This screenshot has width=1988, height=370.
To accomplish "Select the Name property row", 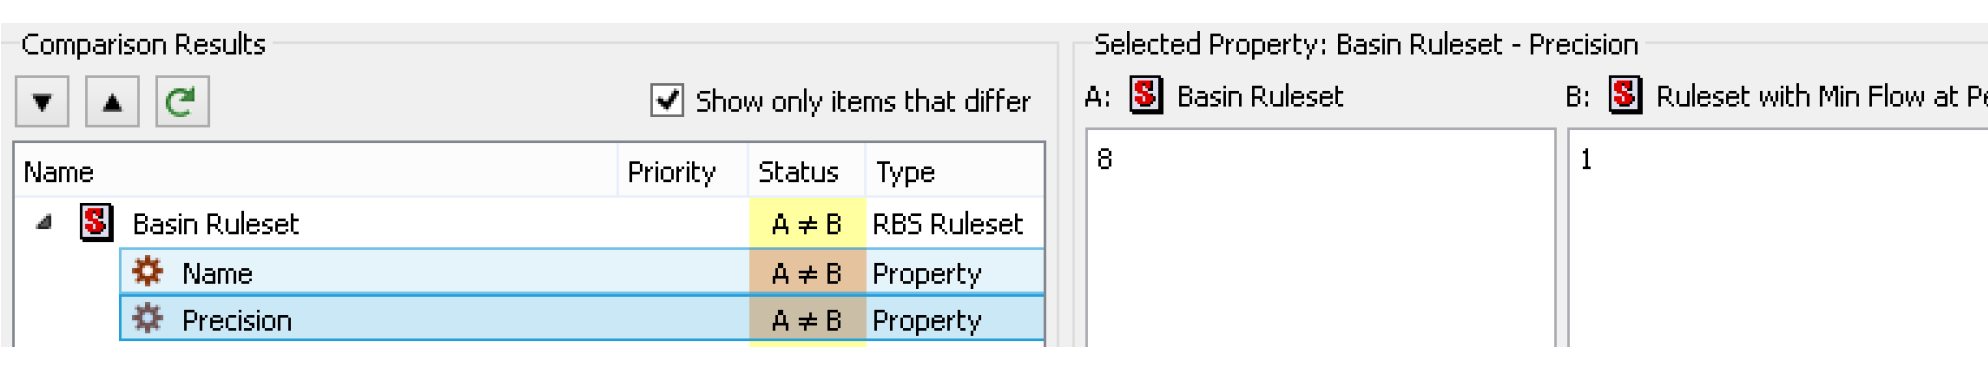I will click(582, 272).
